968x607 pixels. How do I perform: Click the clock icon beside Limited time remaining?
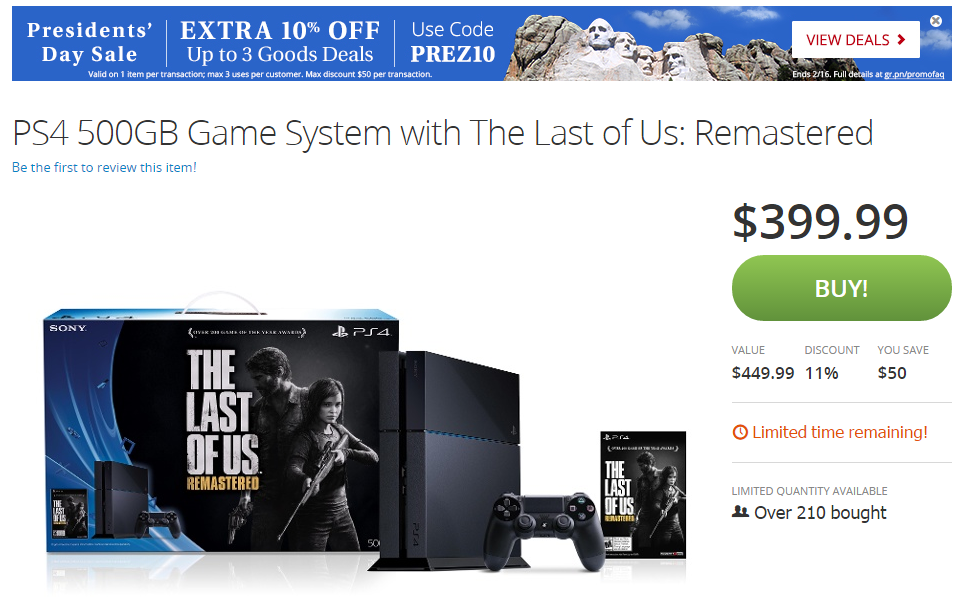click(740, 432)
